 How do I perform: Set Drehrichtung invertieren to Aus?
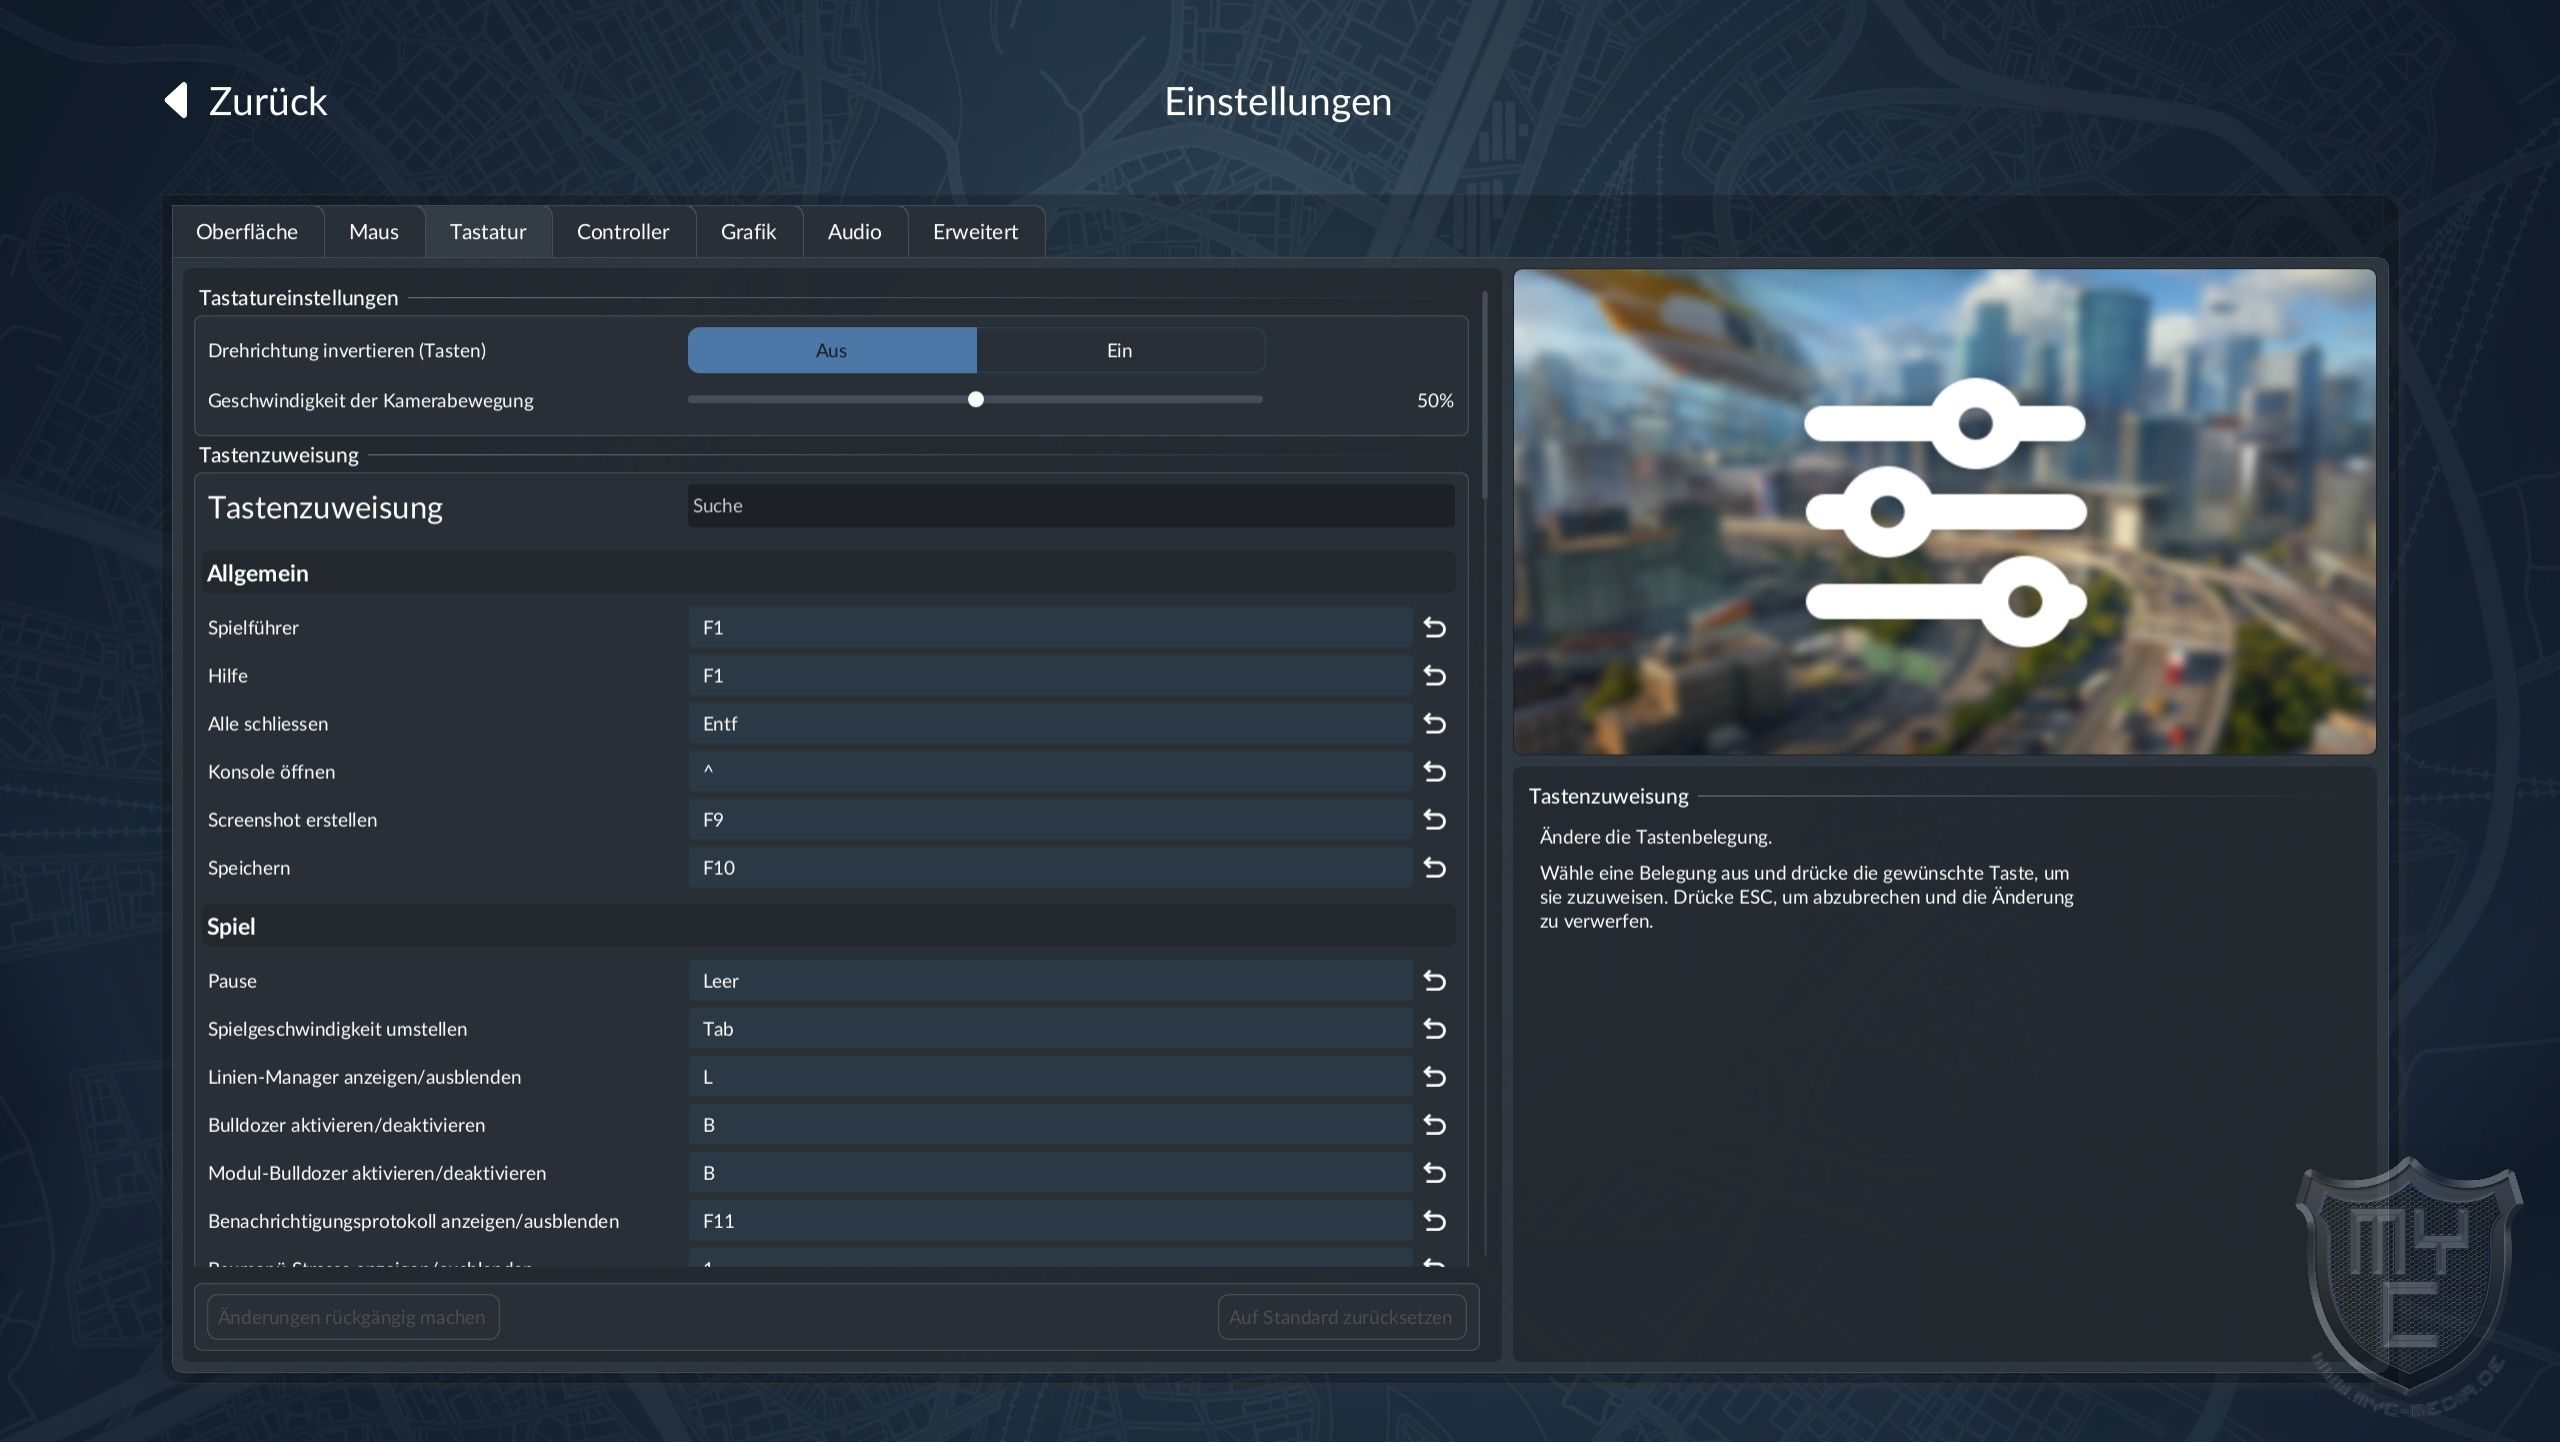tap(832, 350)
